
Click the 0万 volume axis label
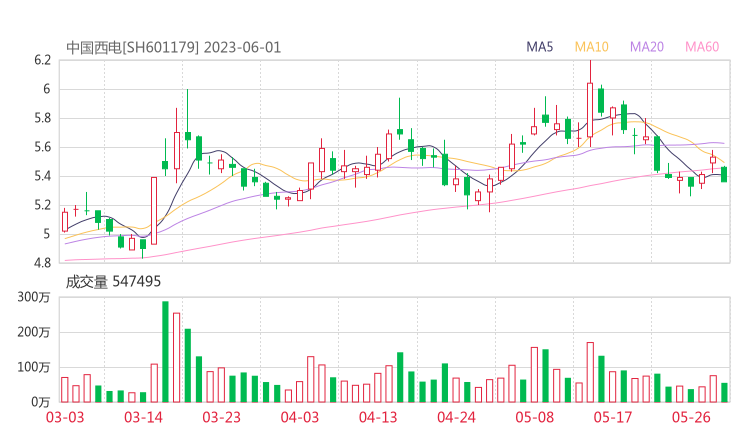coord(40,402)
